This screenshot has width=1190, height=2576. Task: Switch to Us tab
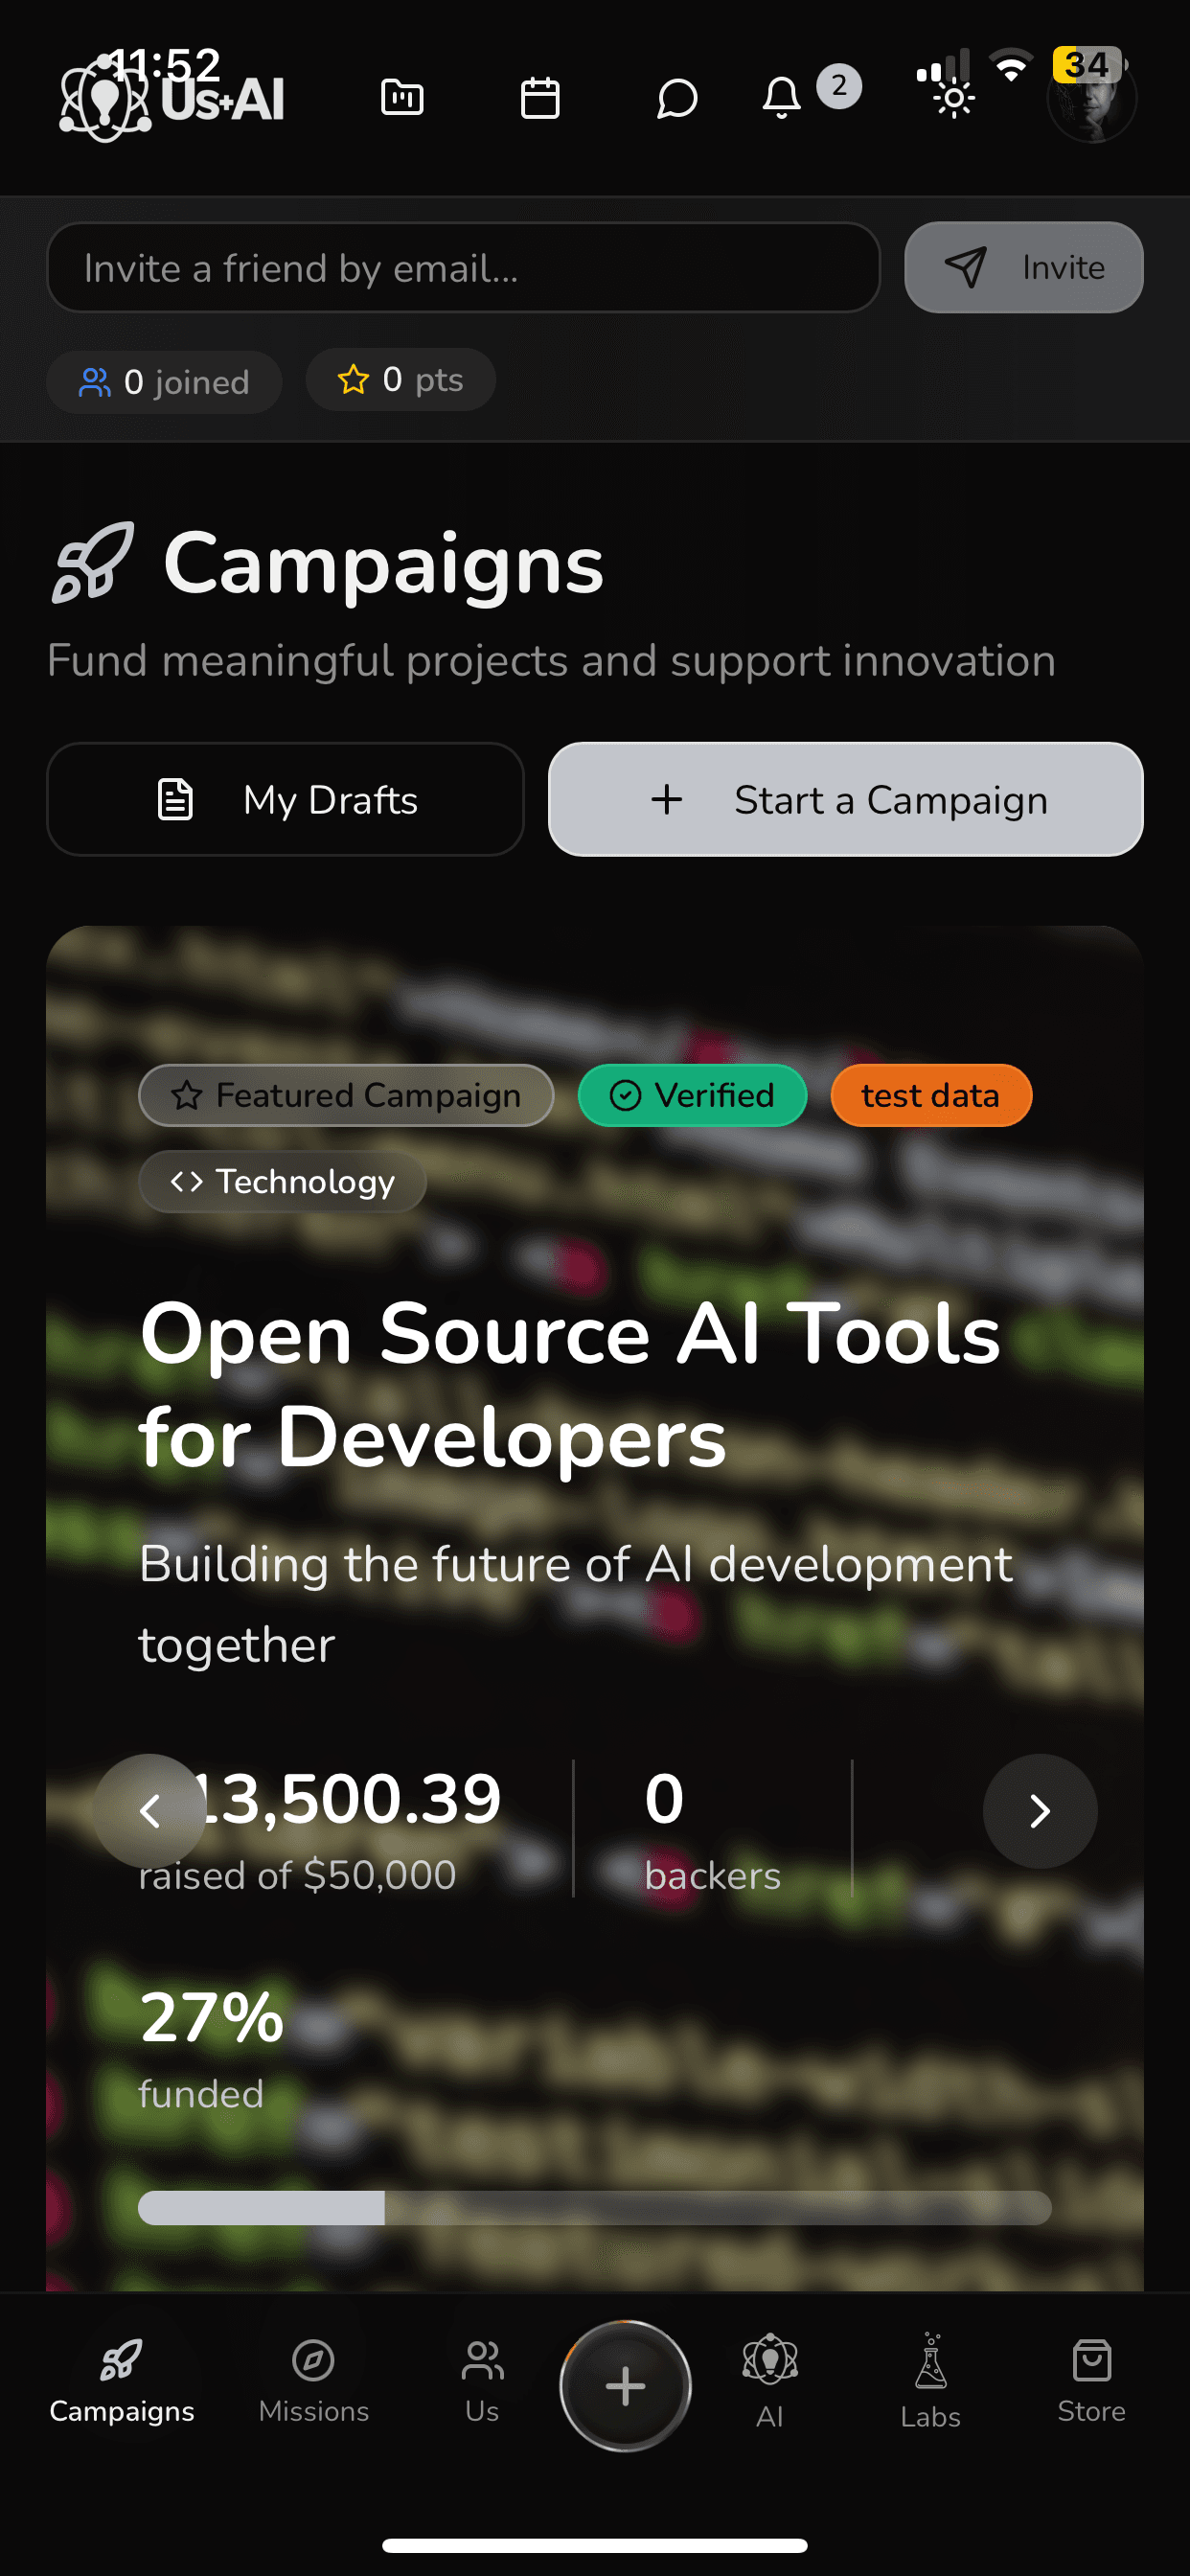[x=482, y=2382]
